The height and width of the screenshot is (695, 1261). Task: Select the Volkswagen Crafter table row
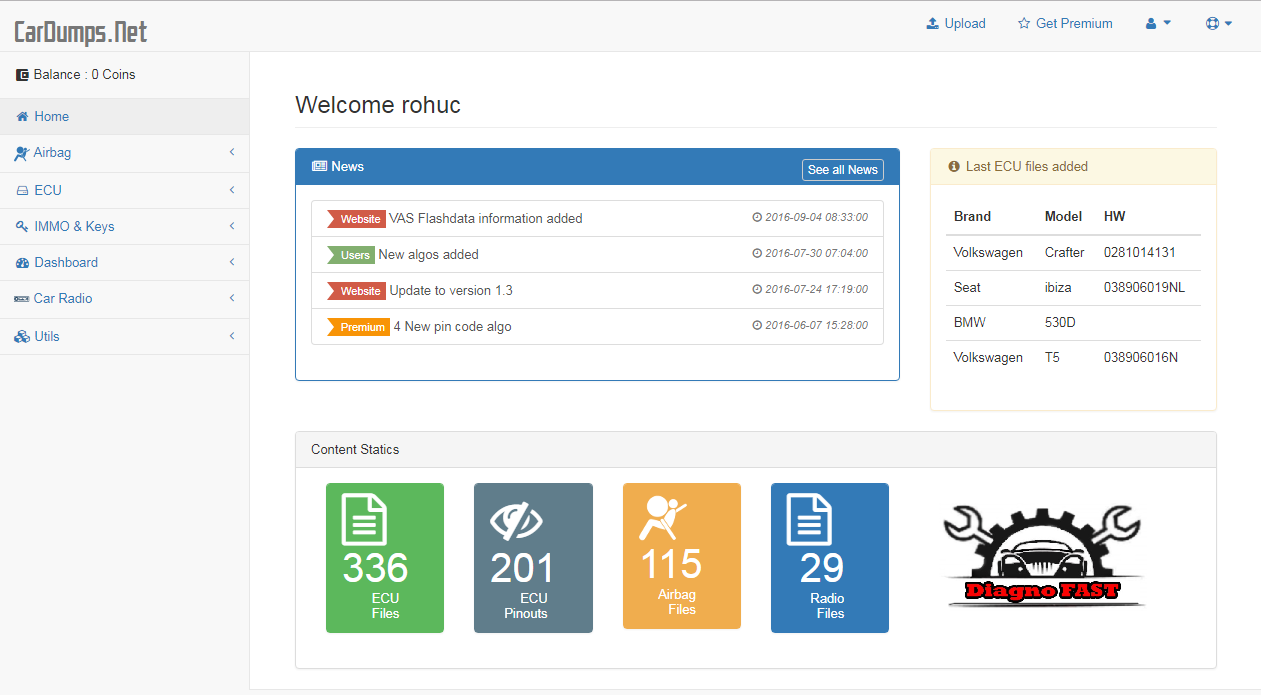tap(1073, 252)
